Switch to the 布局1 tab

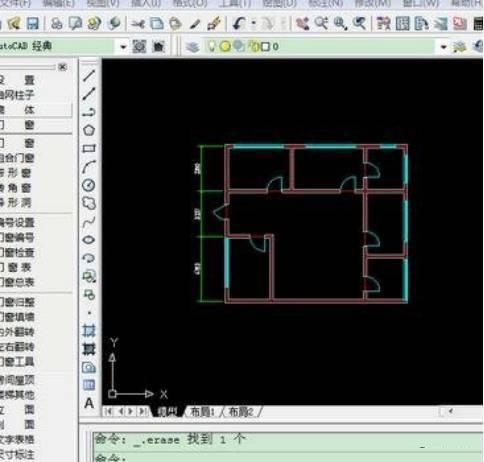point(203,412)
